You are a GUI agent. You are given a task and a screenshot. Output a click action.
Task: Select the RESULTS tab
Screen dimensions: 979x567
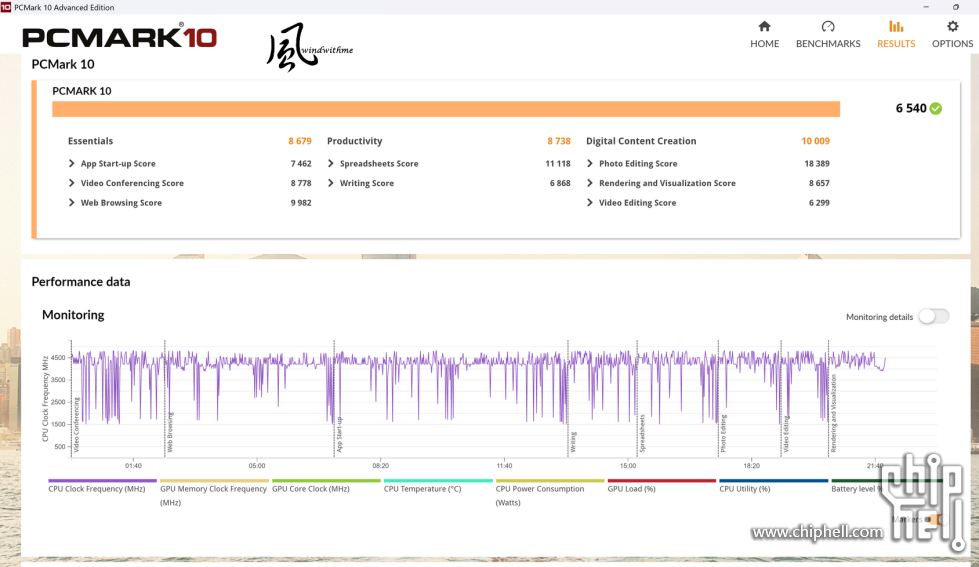pos(896,34)
